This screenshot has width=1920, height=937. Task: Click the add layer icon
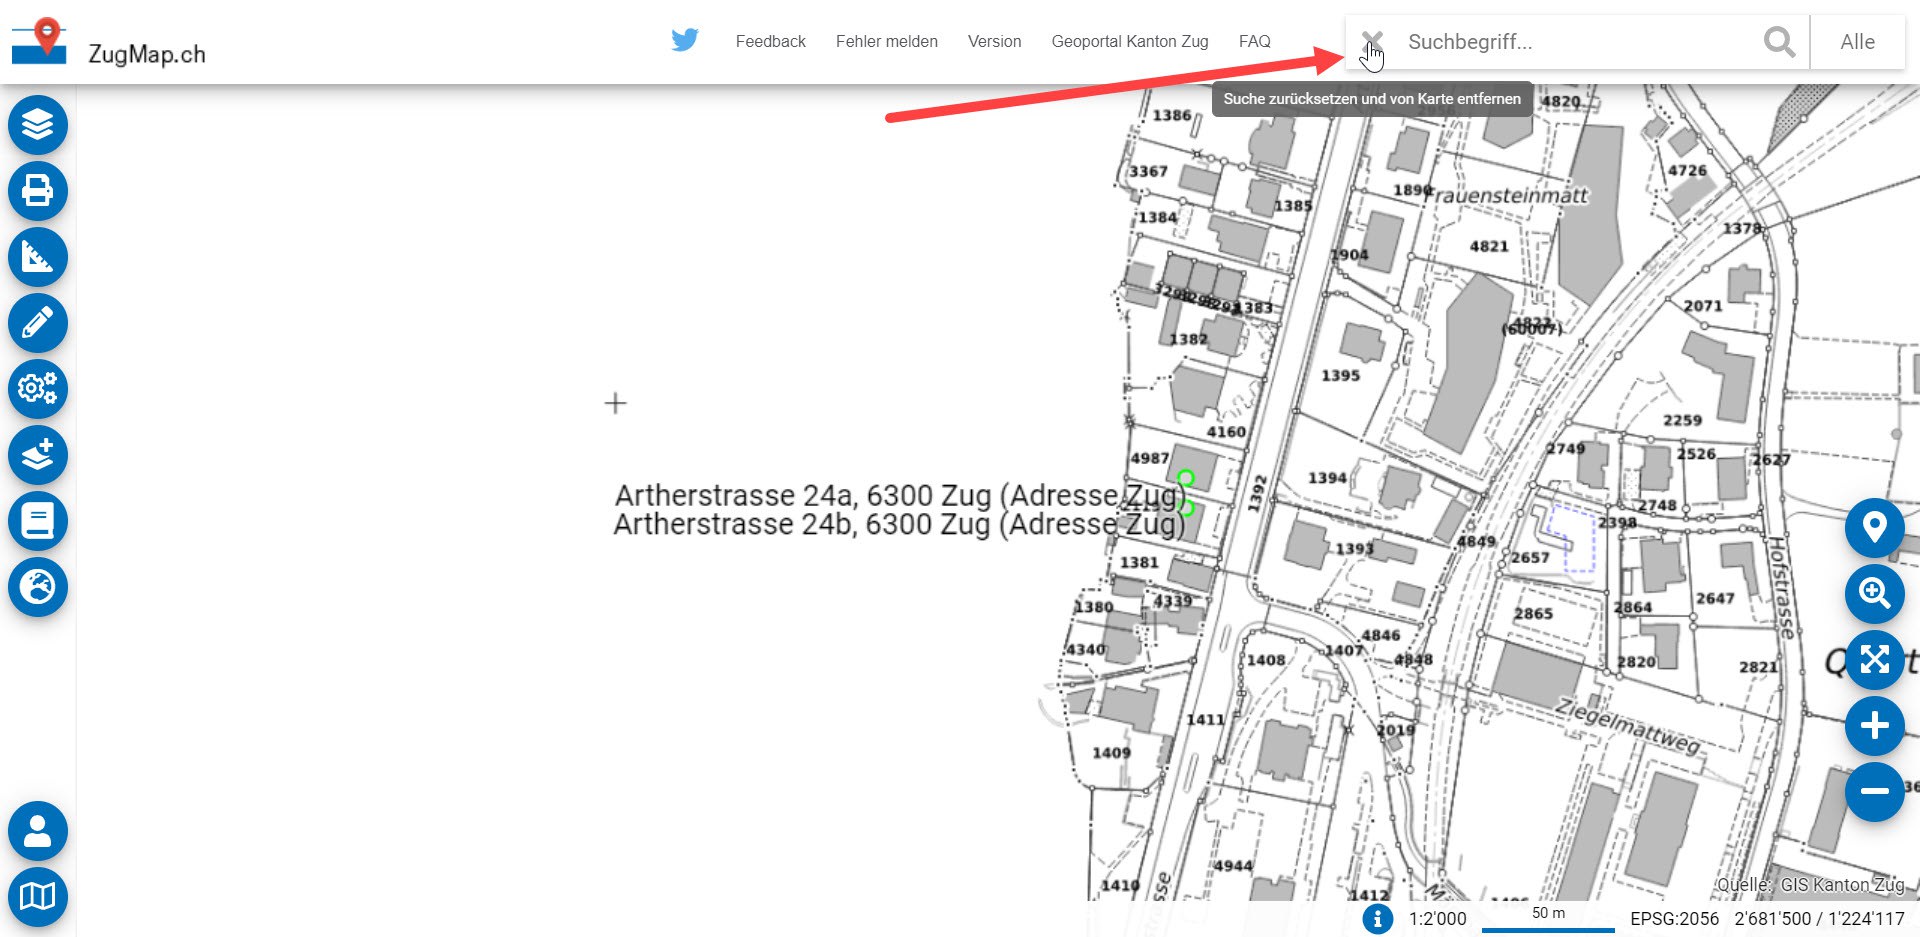coord(38,455)
